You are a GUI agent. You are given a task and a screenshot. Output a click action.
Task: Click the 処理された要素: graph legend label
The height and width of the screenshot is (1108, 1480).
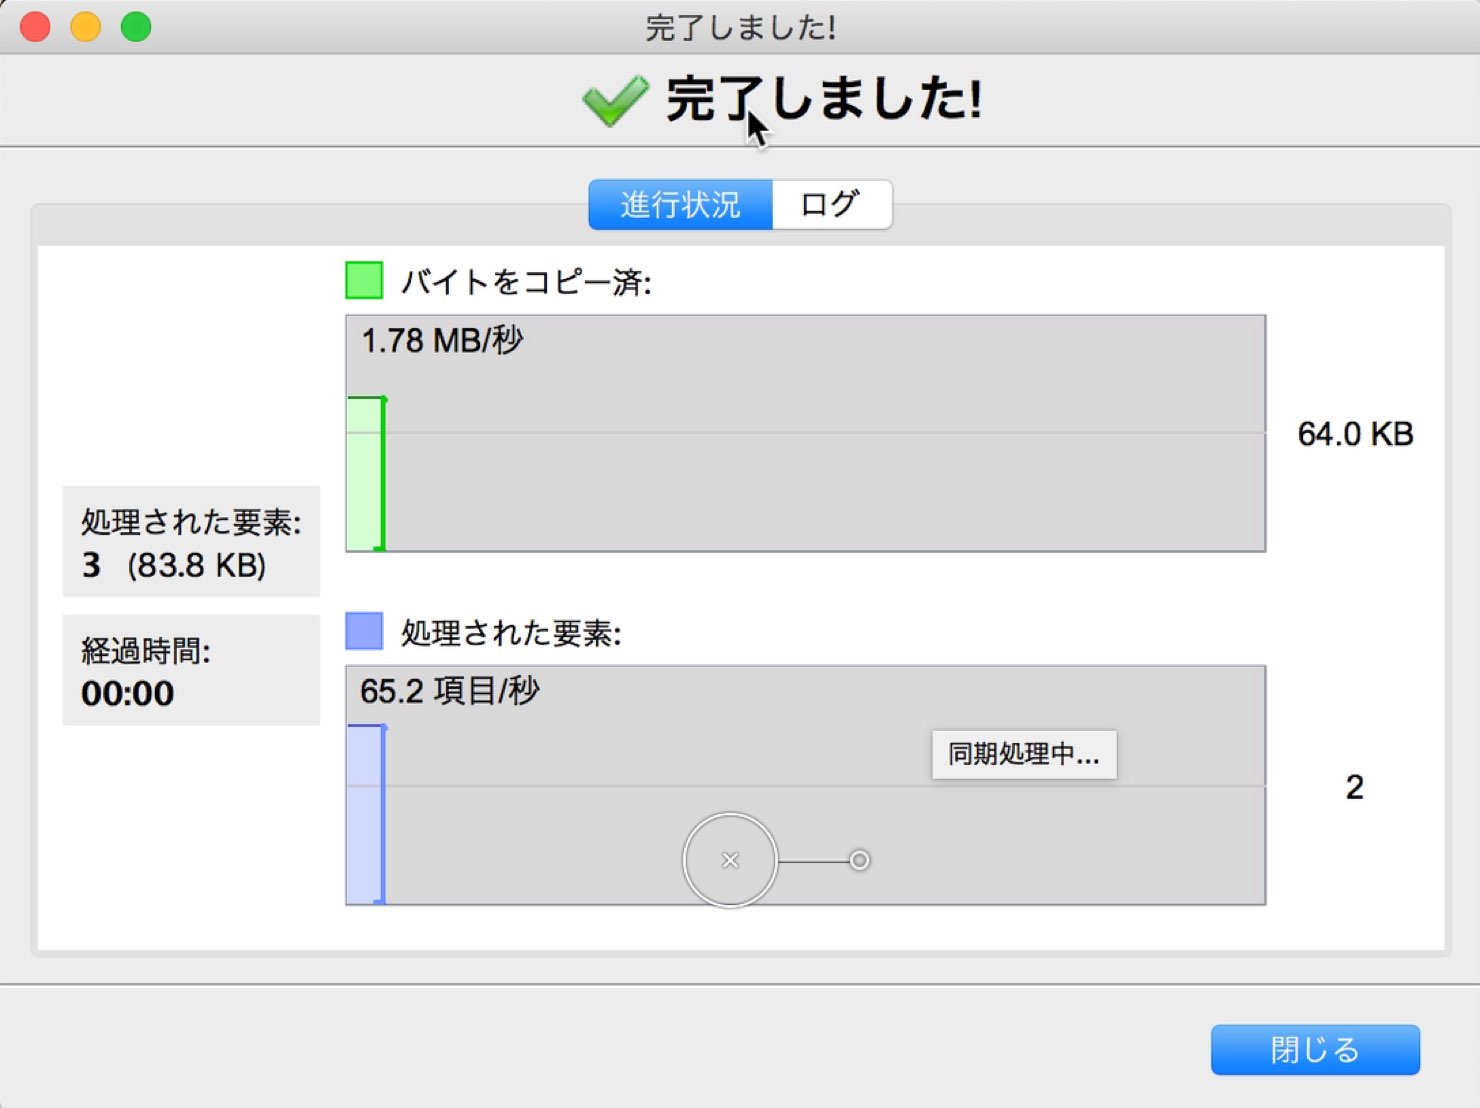[511, 632]
